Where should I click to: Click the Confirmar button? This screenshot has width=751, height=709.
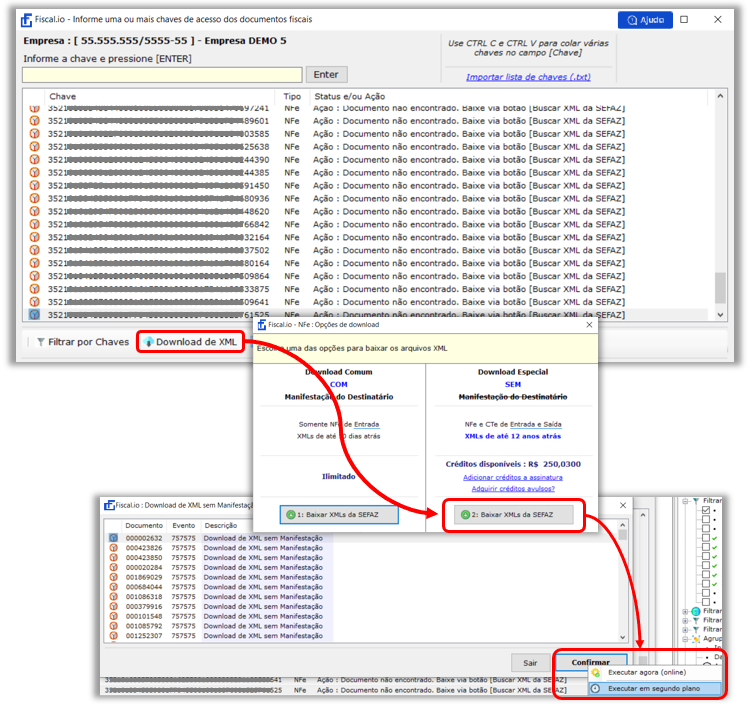[591, 662]
